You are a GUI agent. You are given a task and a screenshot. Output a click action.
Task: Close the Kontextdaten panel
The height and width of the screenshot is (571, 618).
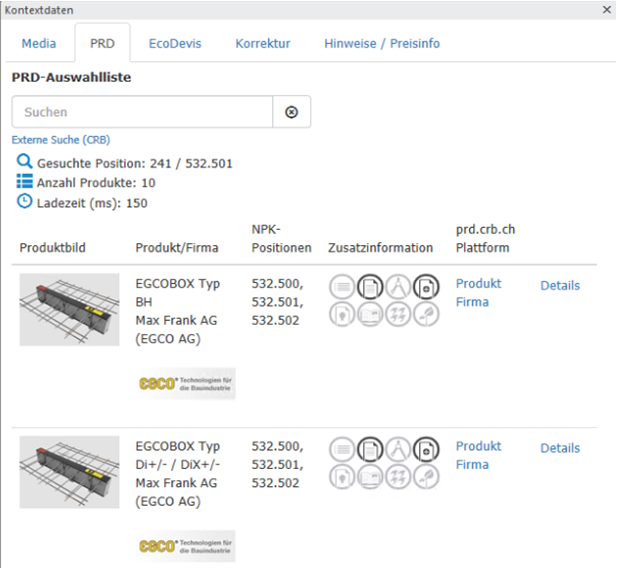tap(607, 9)
